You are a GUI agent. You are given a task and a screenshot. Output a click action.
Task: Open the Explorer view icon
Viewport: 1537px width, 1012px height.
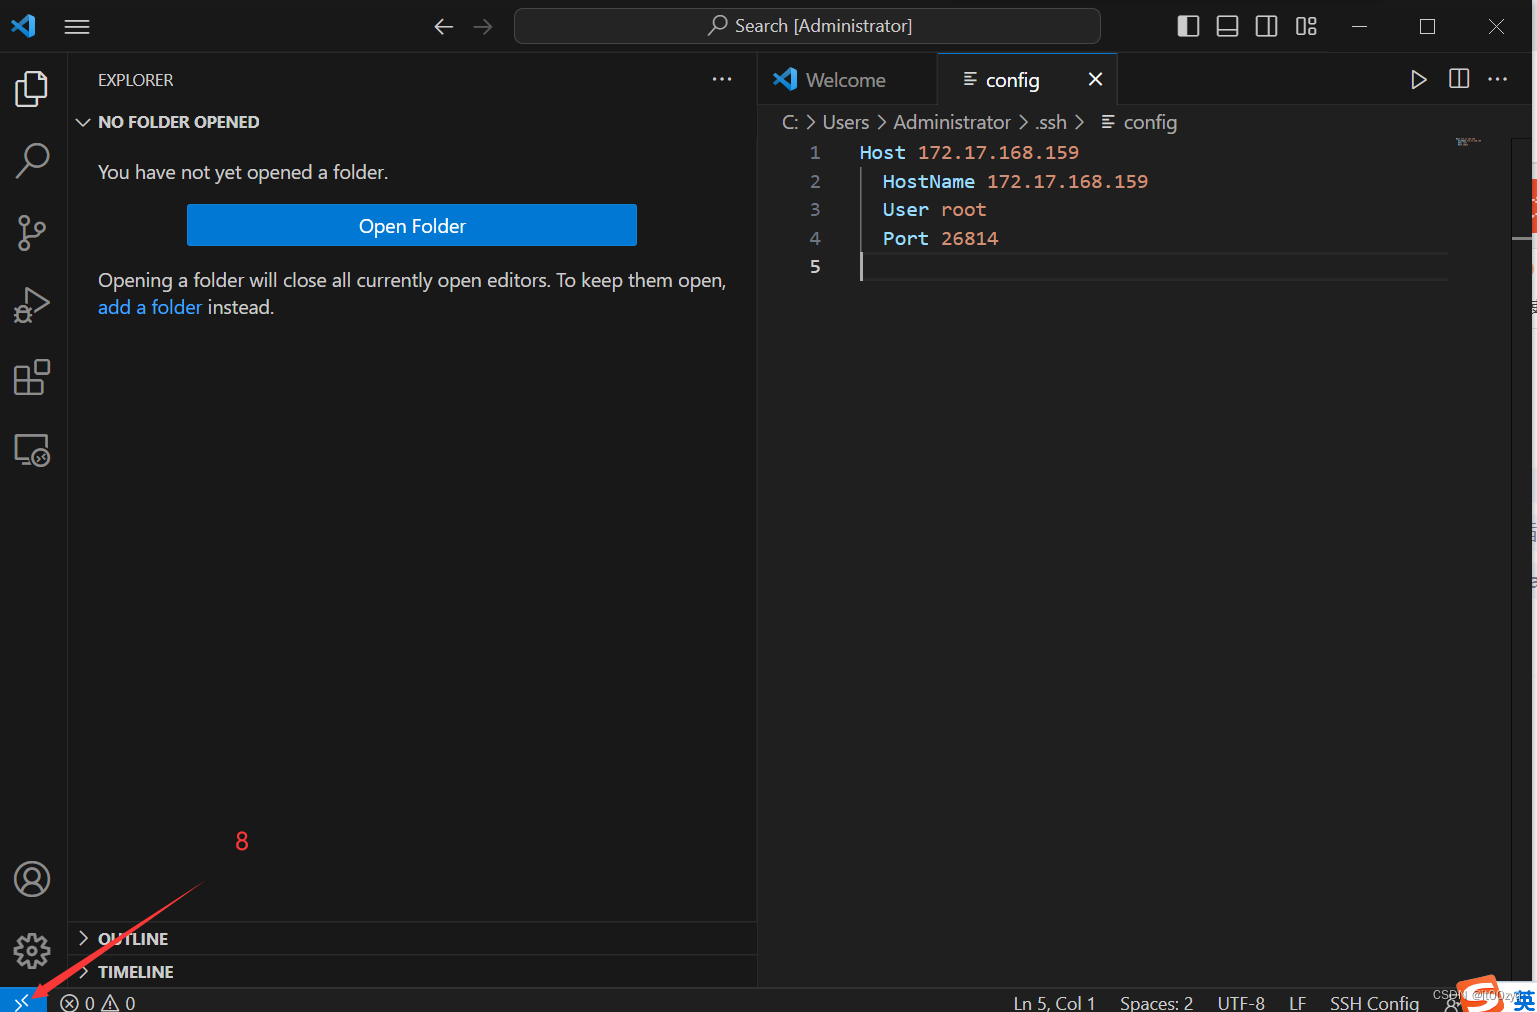[x=32, y=89]
